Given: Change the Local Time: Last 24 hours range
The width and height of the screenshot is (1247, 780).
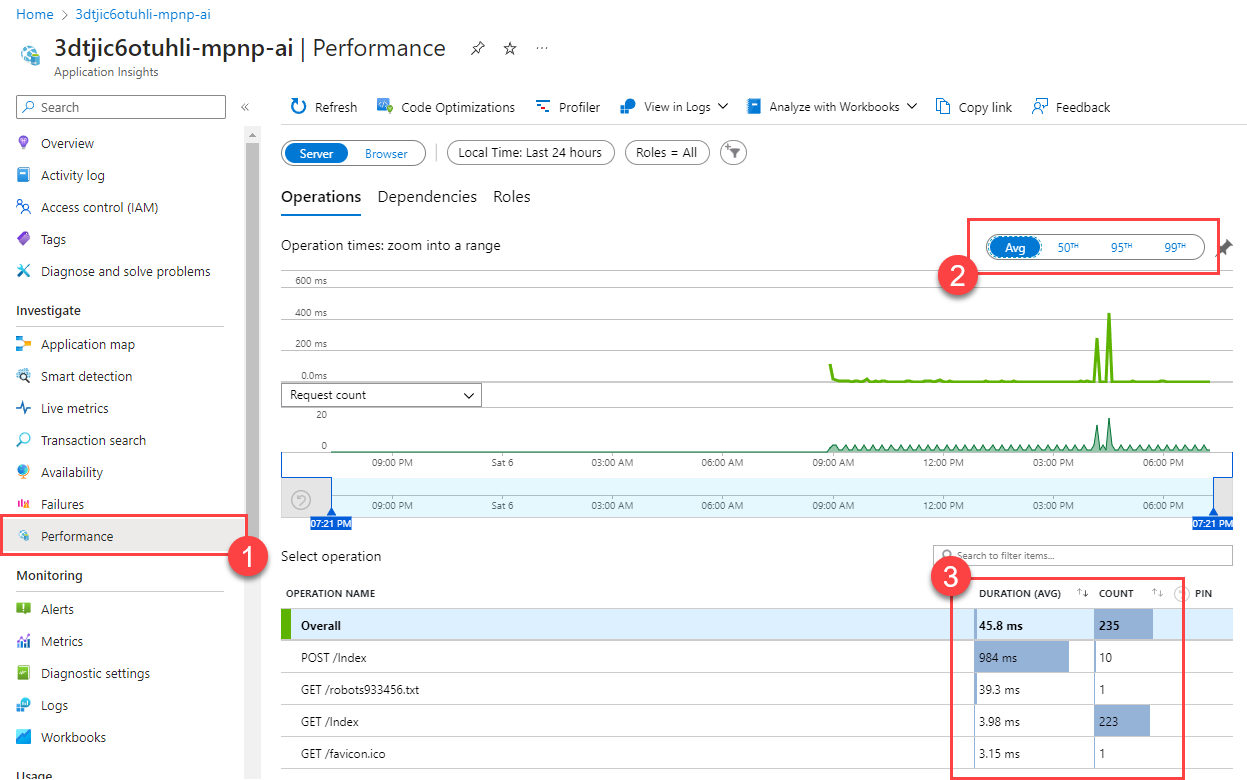Looking at the screenshot, I should tap(530, 153).
